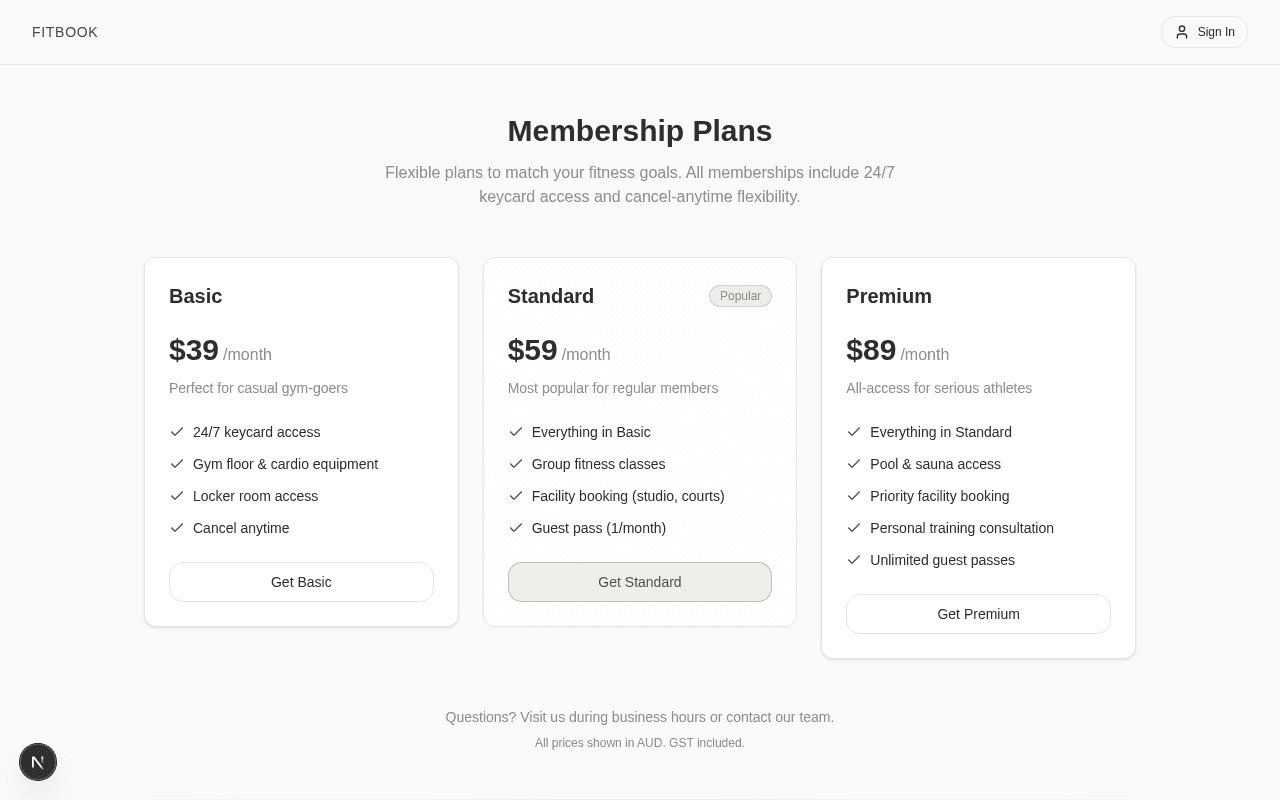1280x800 pixels.
Task: Click checkmark beside Priority facility booking
Action: point(854,496)
